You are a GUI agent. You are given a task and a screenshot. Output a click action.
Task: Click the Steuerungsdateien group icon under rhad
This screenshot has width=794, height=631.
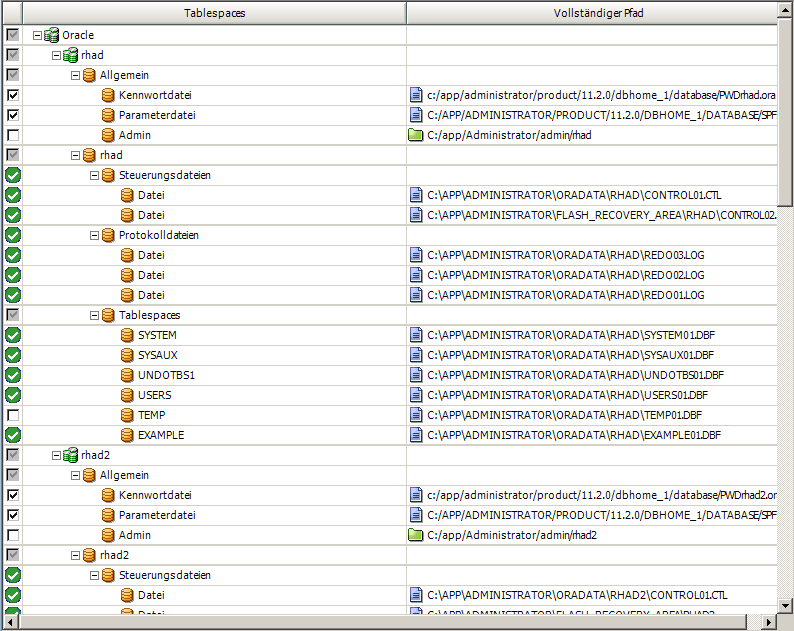point(108,175)
